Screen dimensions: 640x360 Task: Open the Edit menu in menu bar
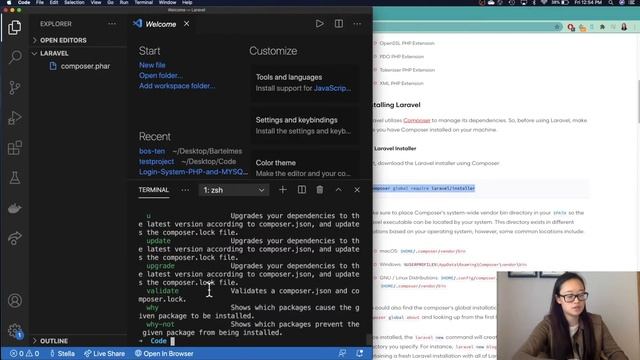[54, 2]
